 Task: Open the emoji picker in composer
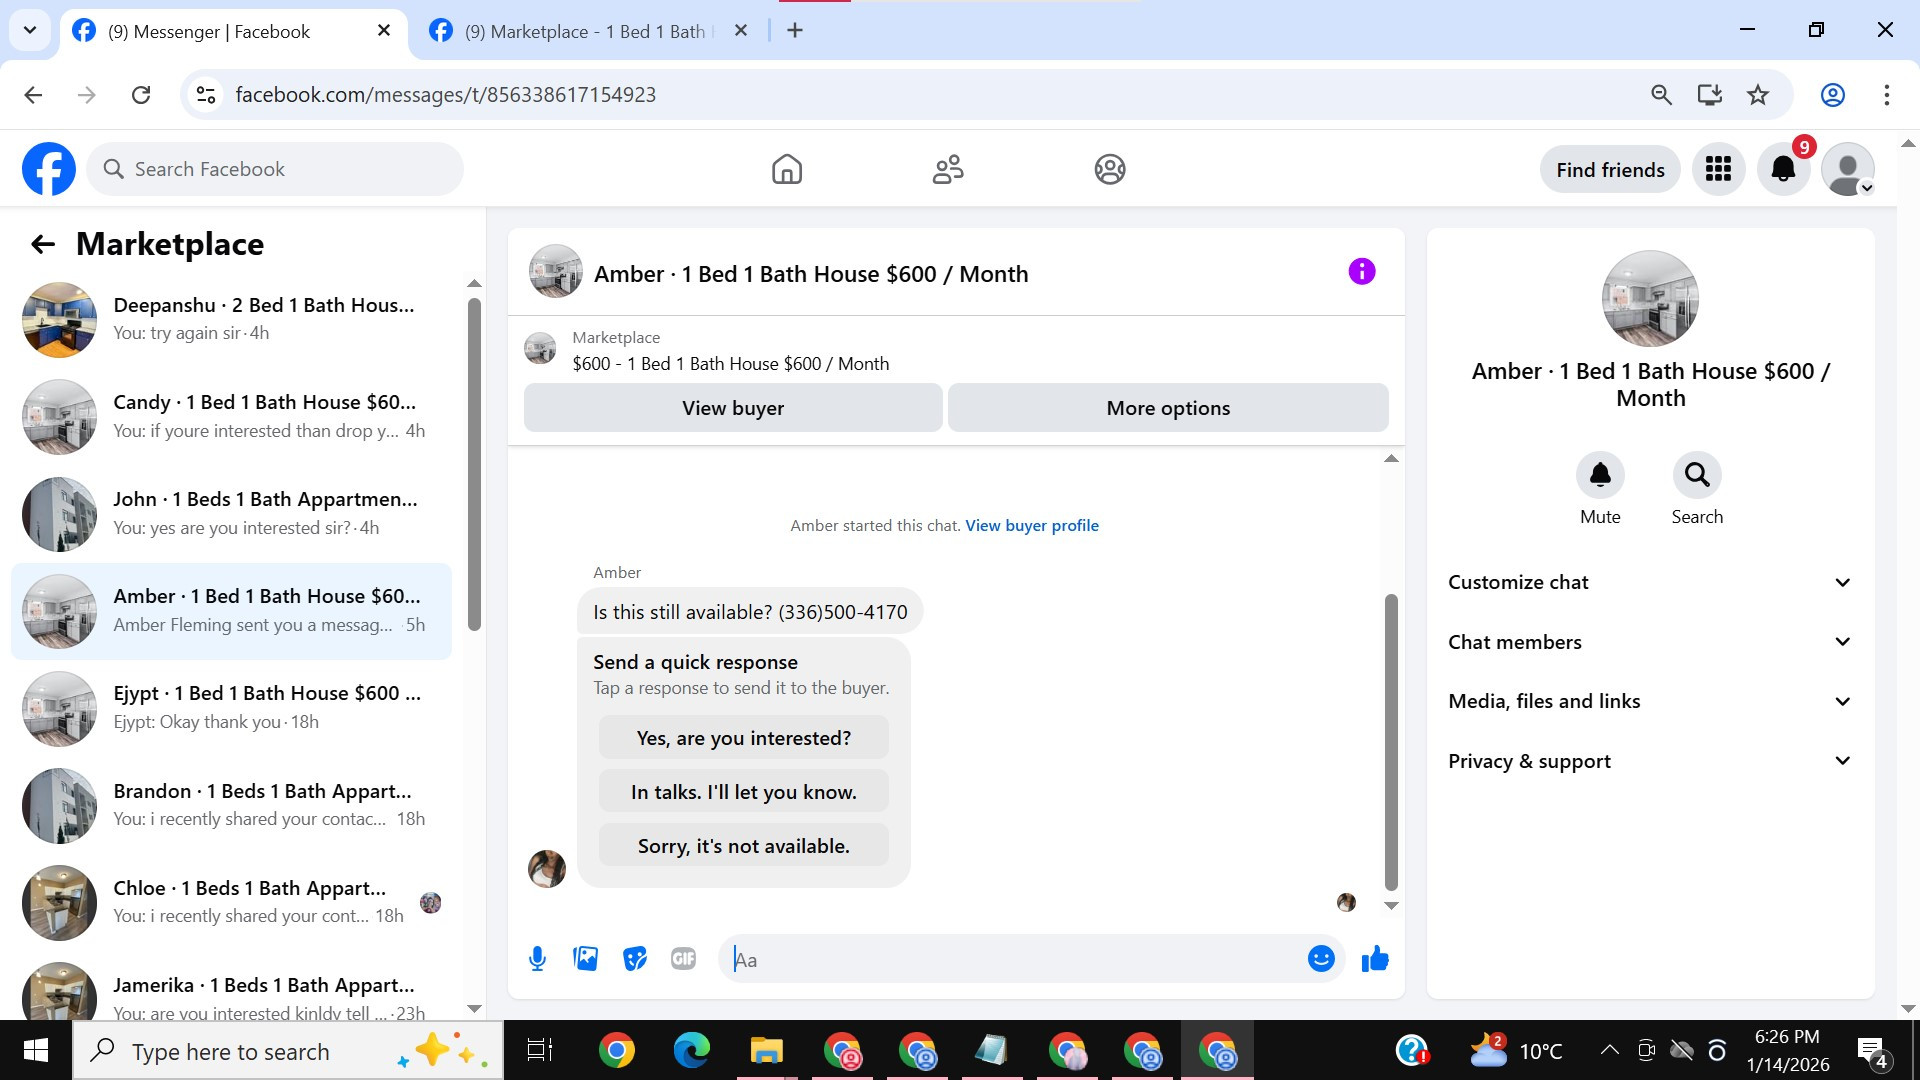[1321, 959]
